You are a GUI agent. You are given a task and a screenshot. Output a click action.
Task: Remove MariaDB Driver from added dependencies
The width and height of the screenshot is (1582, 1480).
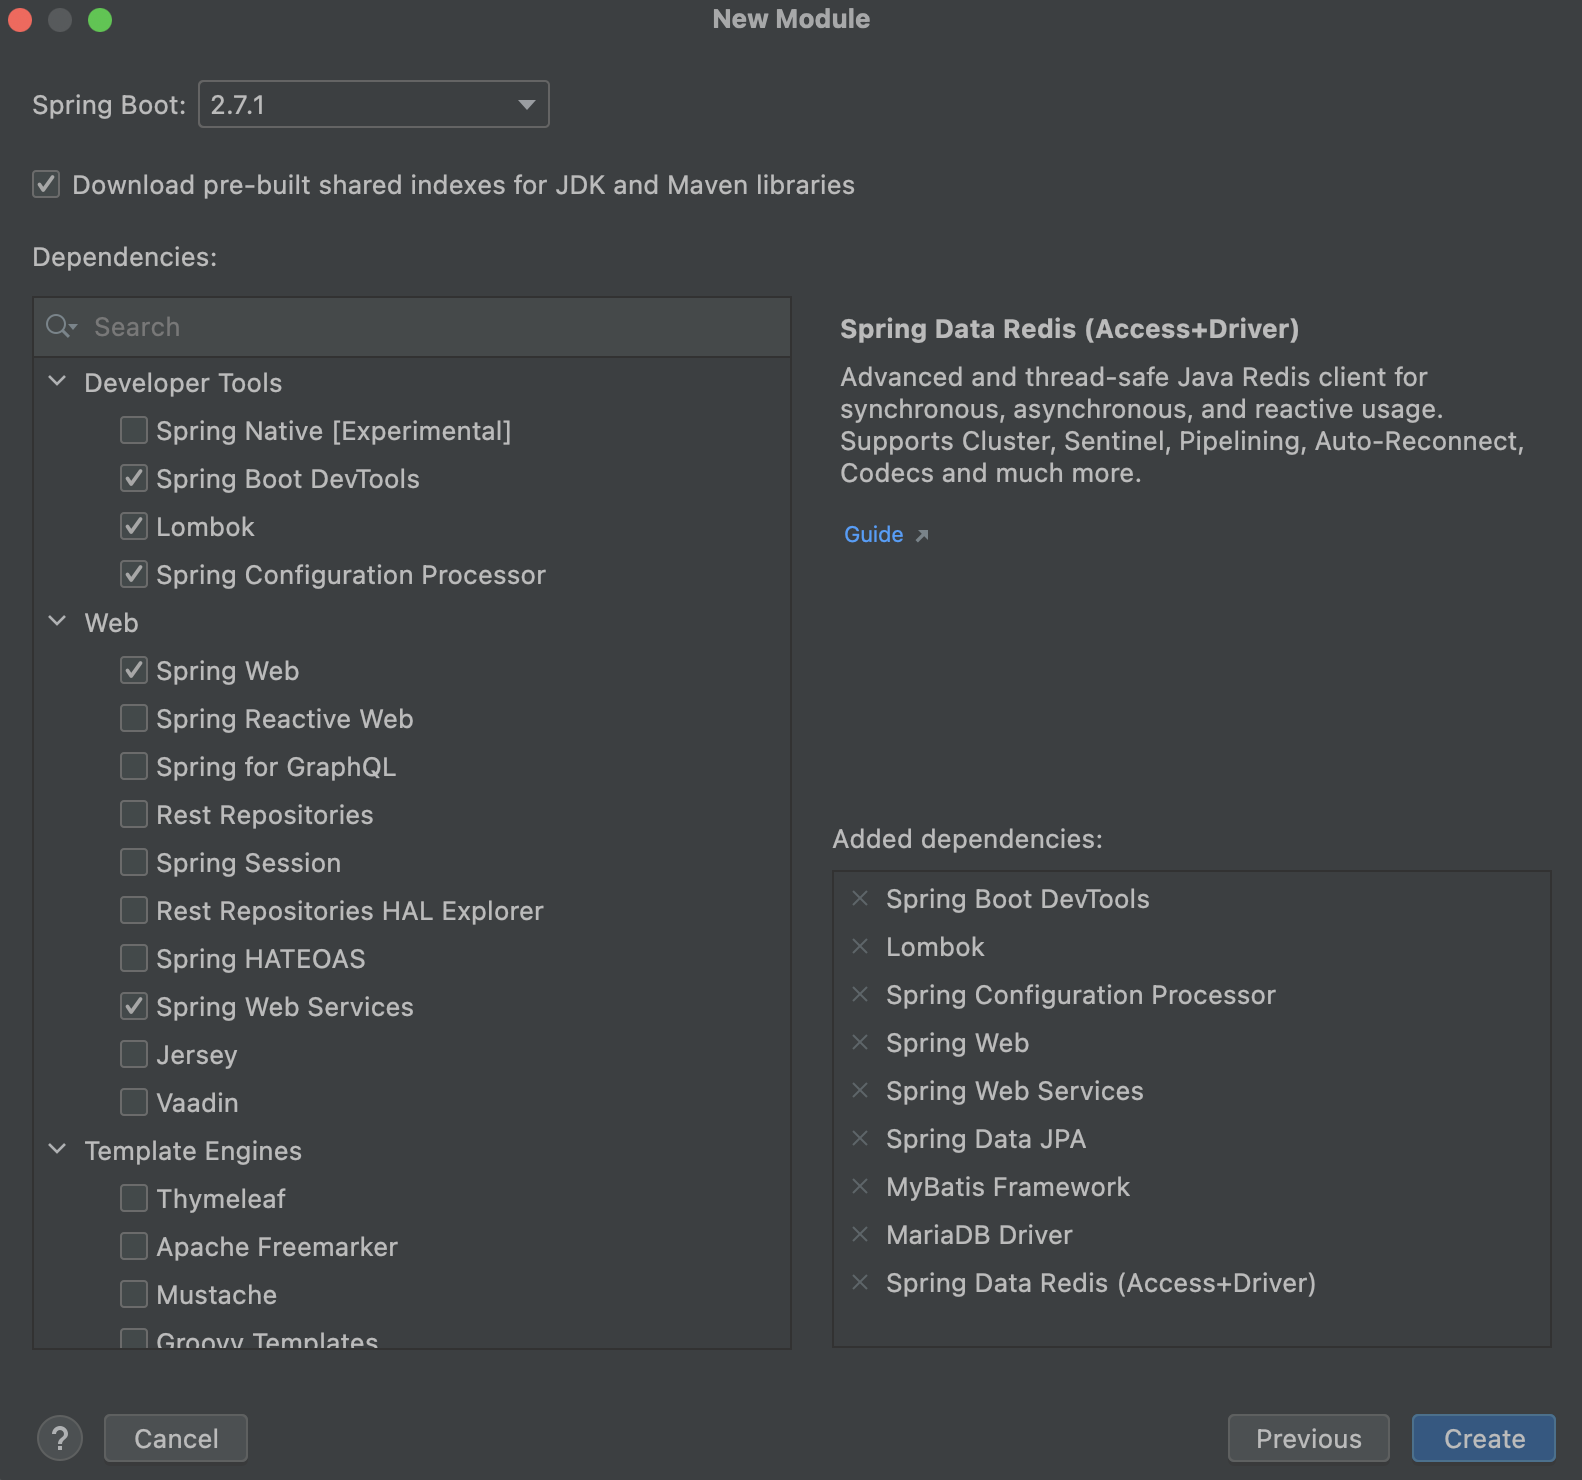coord(859,1234)
